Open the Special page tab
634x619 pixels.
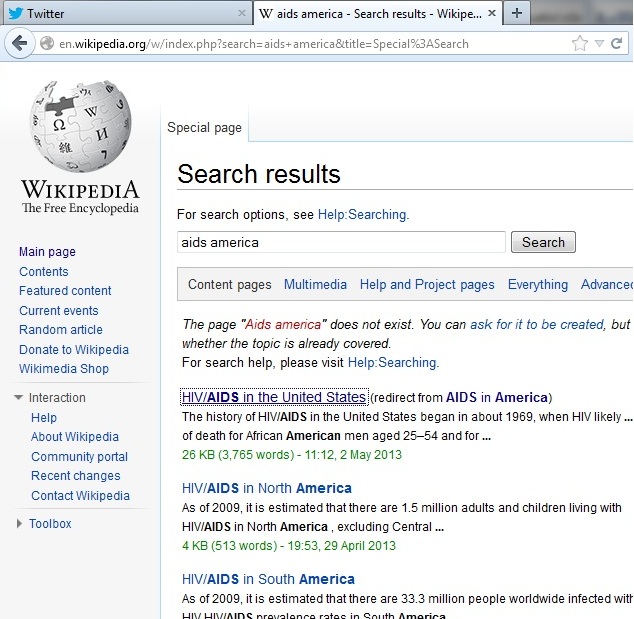pyautogui.click(x=204, y=127)
